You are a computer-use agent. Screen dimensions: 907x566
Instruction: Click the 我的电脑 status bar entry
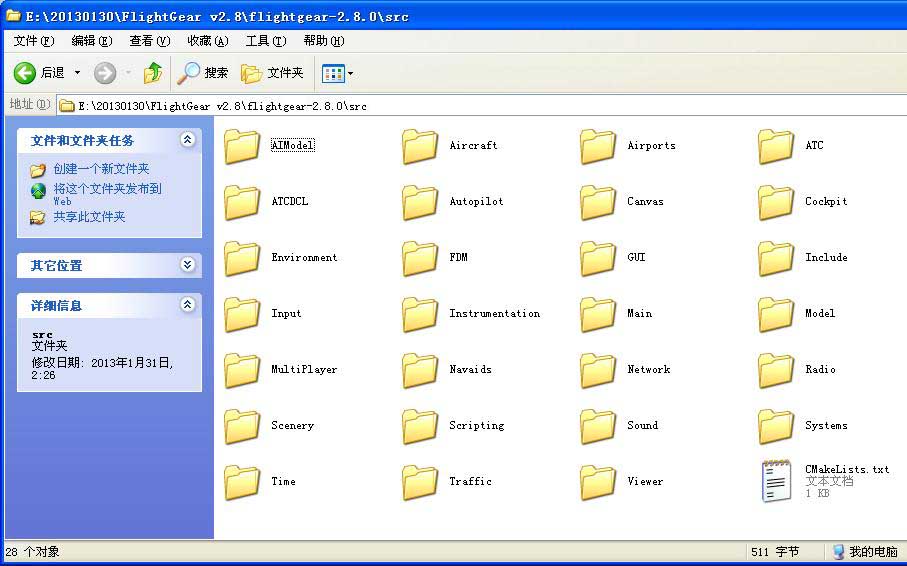click(865, 552)
